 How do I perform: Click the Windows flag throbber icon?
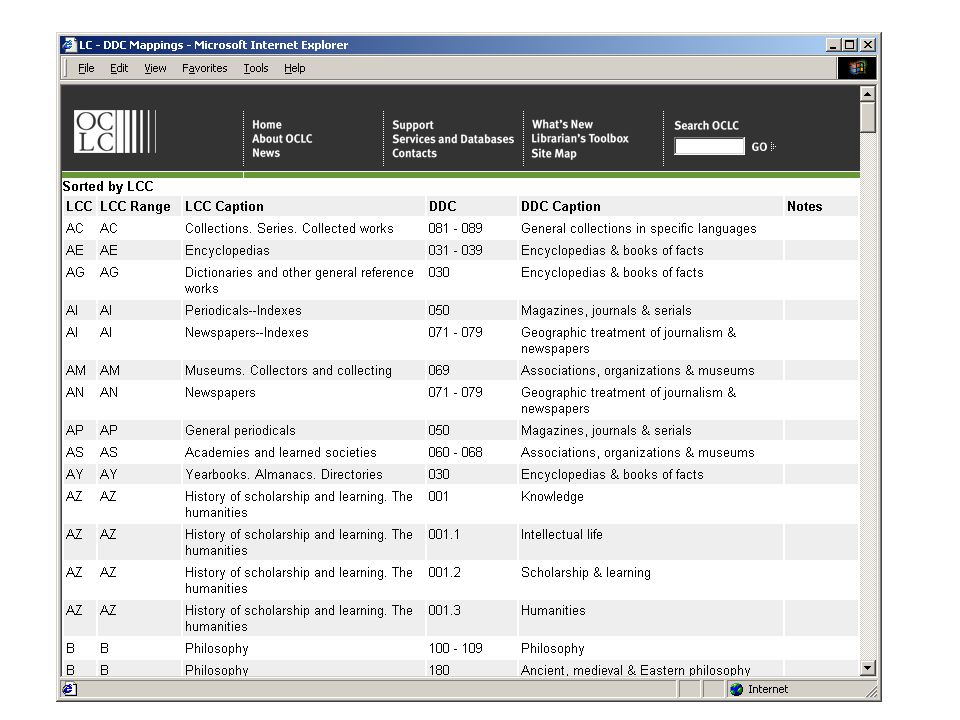pos(857,68)
